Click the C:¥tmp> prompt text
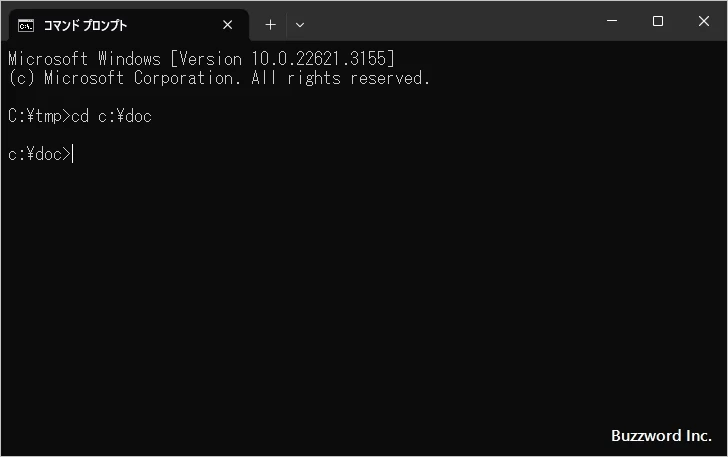 click(38, 116)
